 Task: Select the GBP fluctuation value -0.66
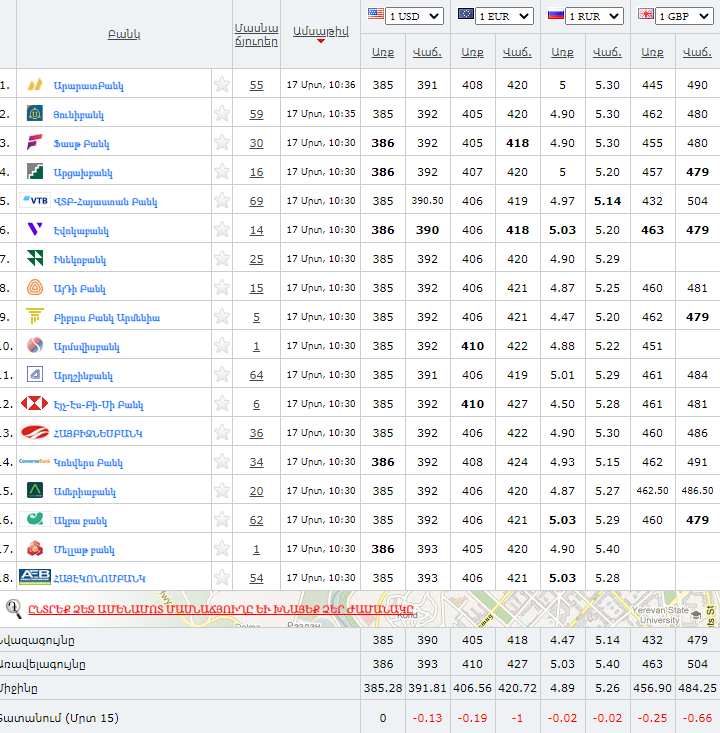point(697,718)
